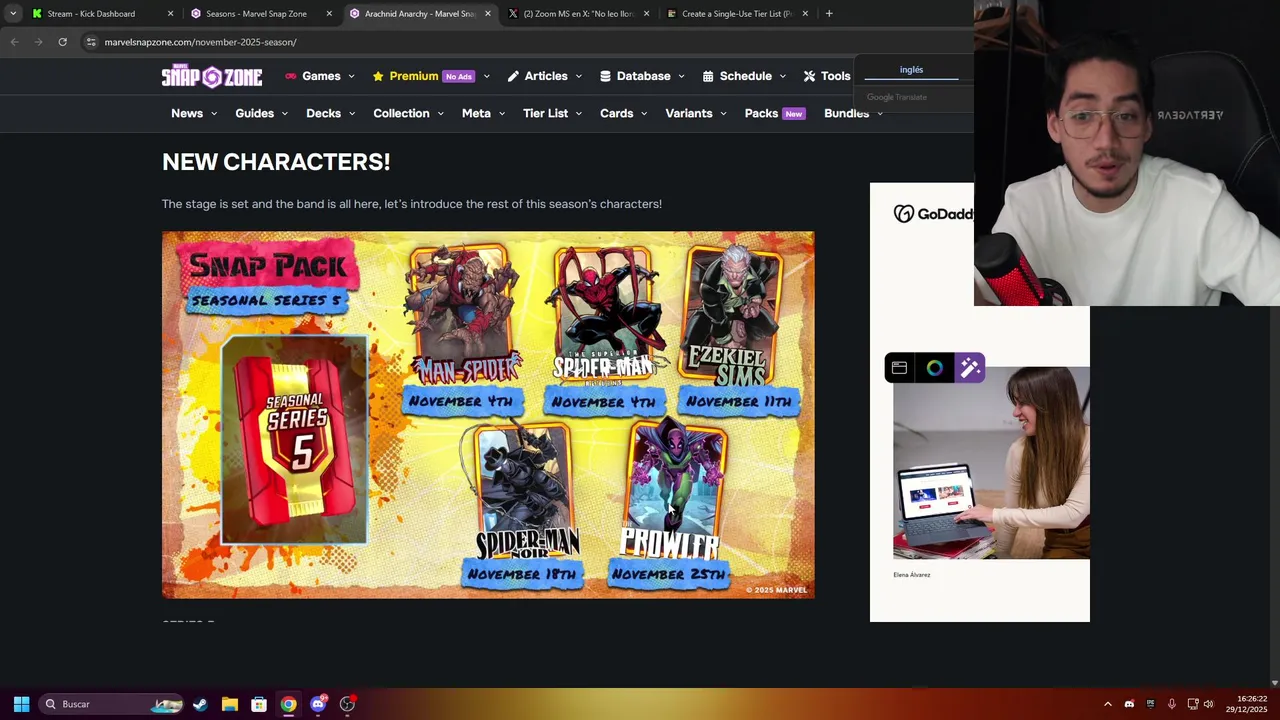Launch Steam from the taskbar
The width and height of the screenshot is (1280, 720).
pos(200,704)
